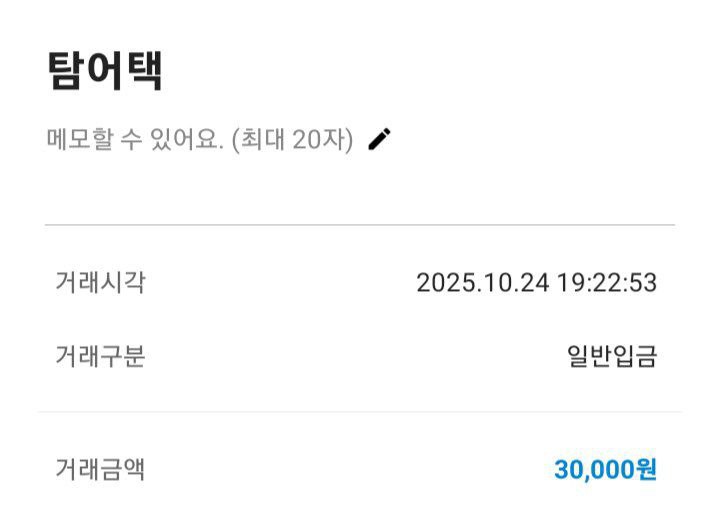Click the '거래시각' label
Screen dimensions: 720x520
(x=100, y=283)
